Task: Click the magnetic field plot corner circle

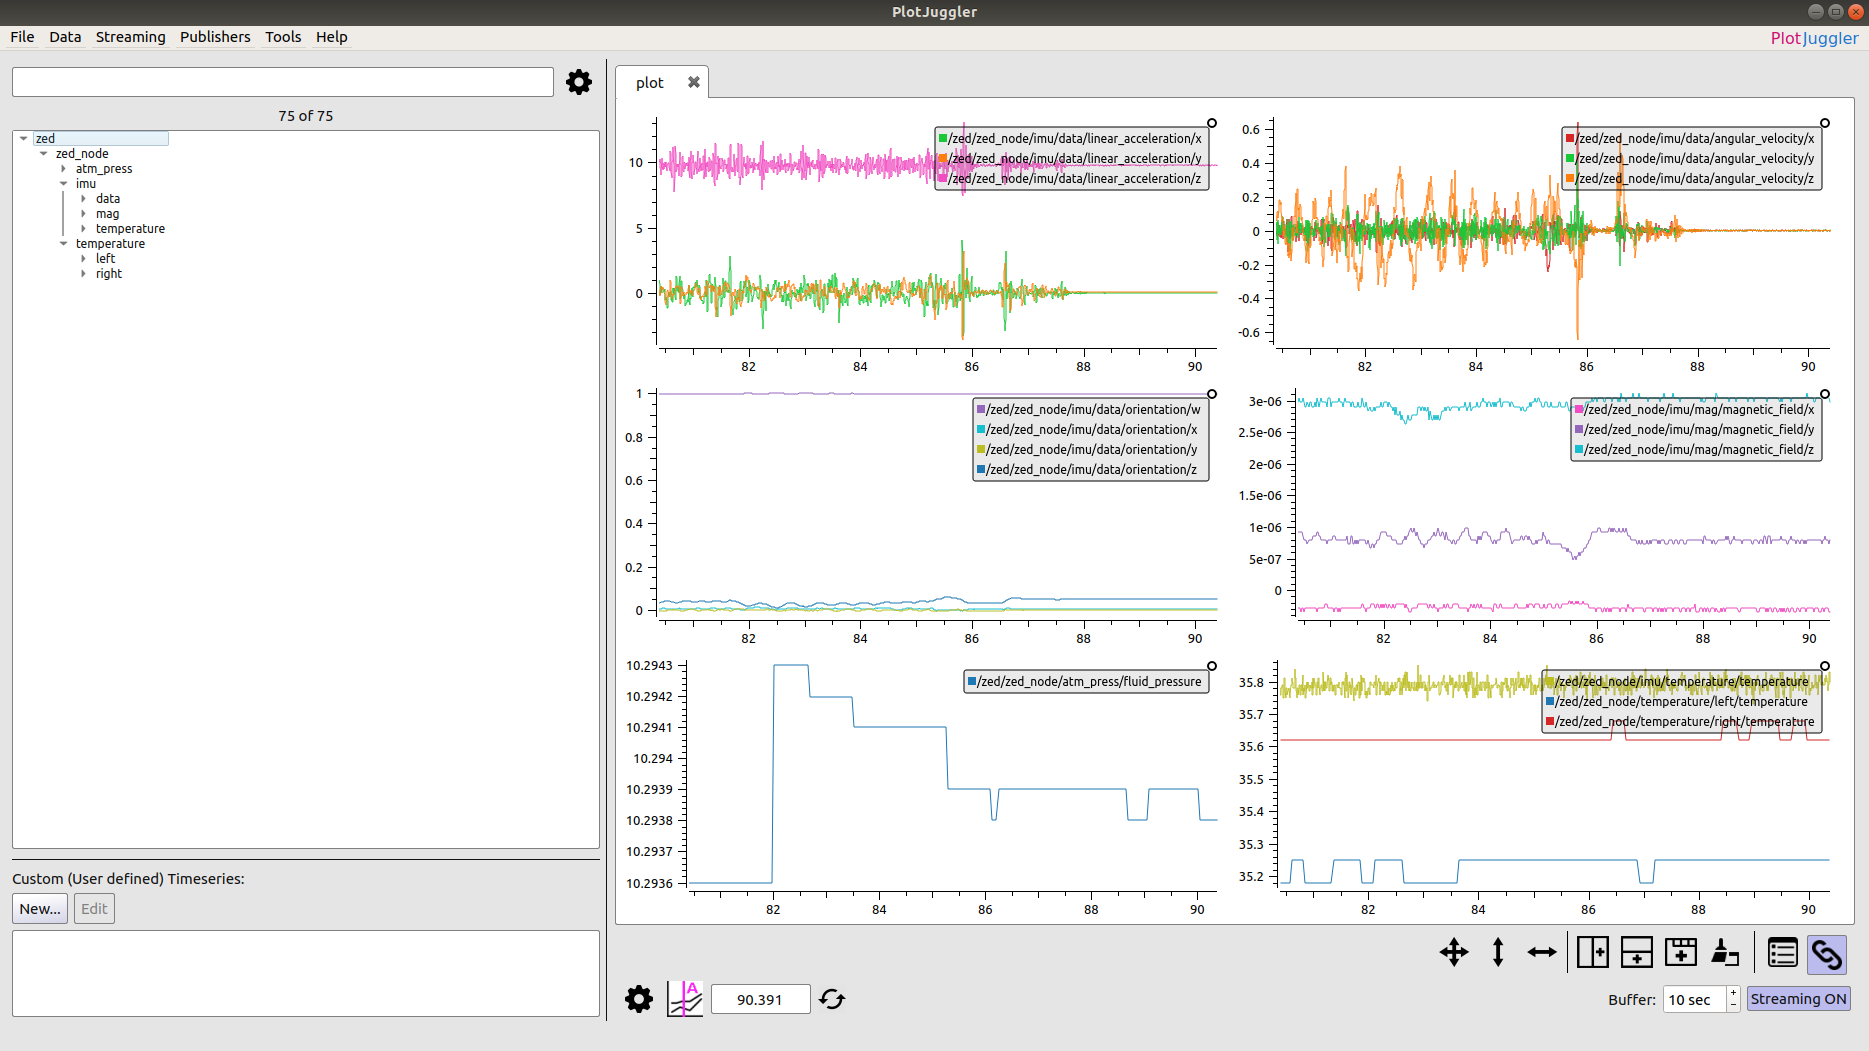Action: click(1825, 394)
